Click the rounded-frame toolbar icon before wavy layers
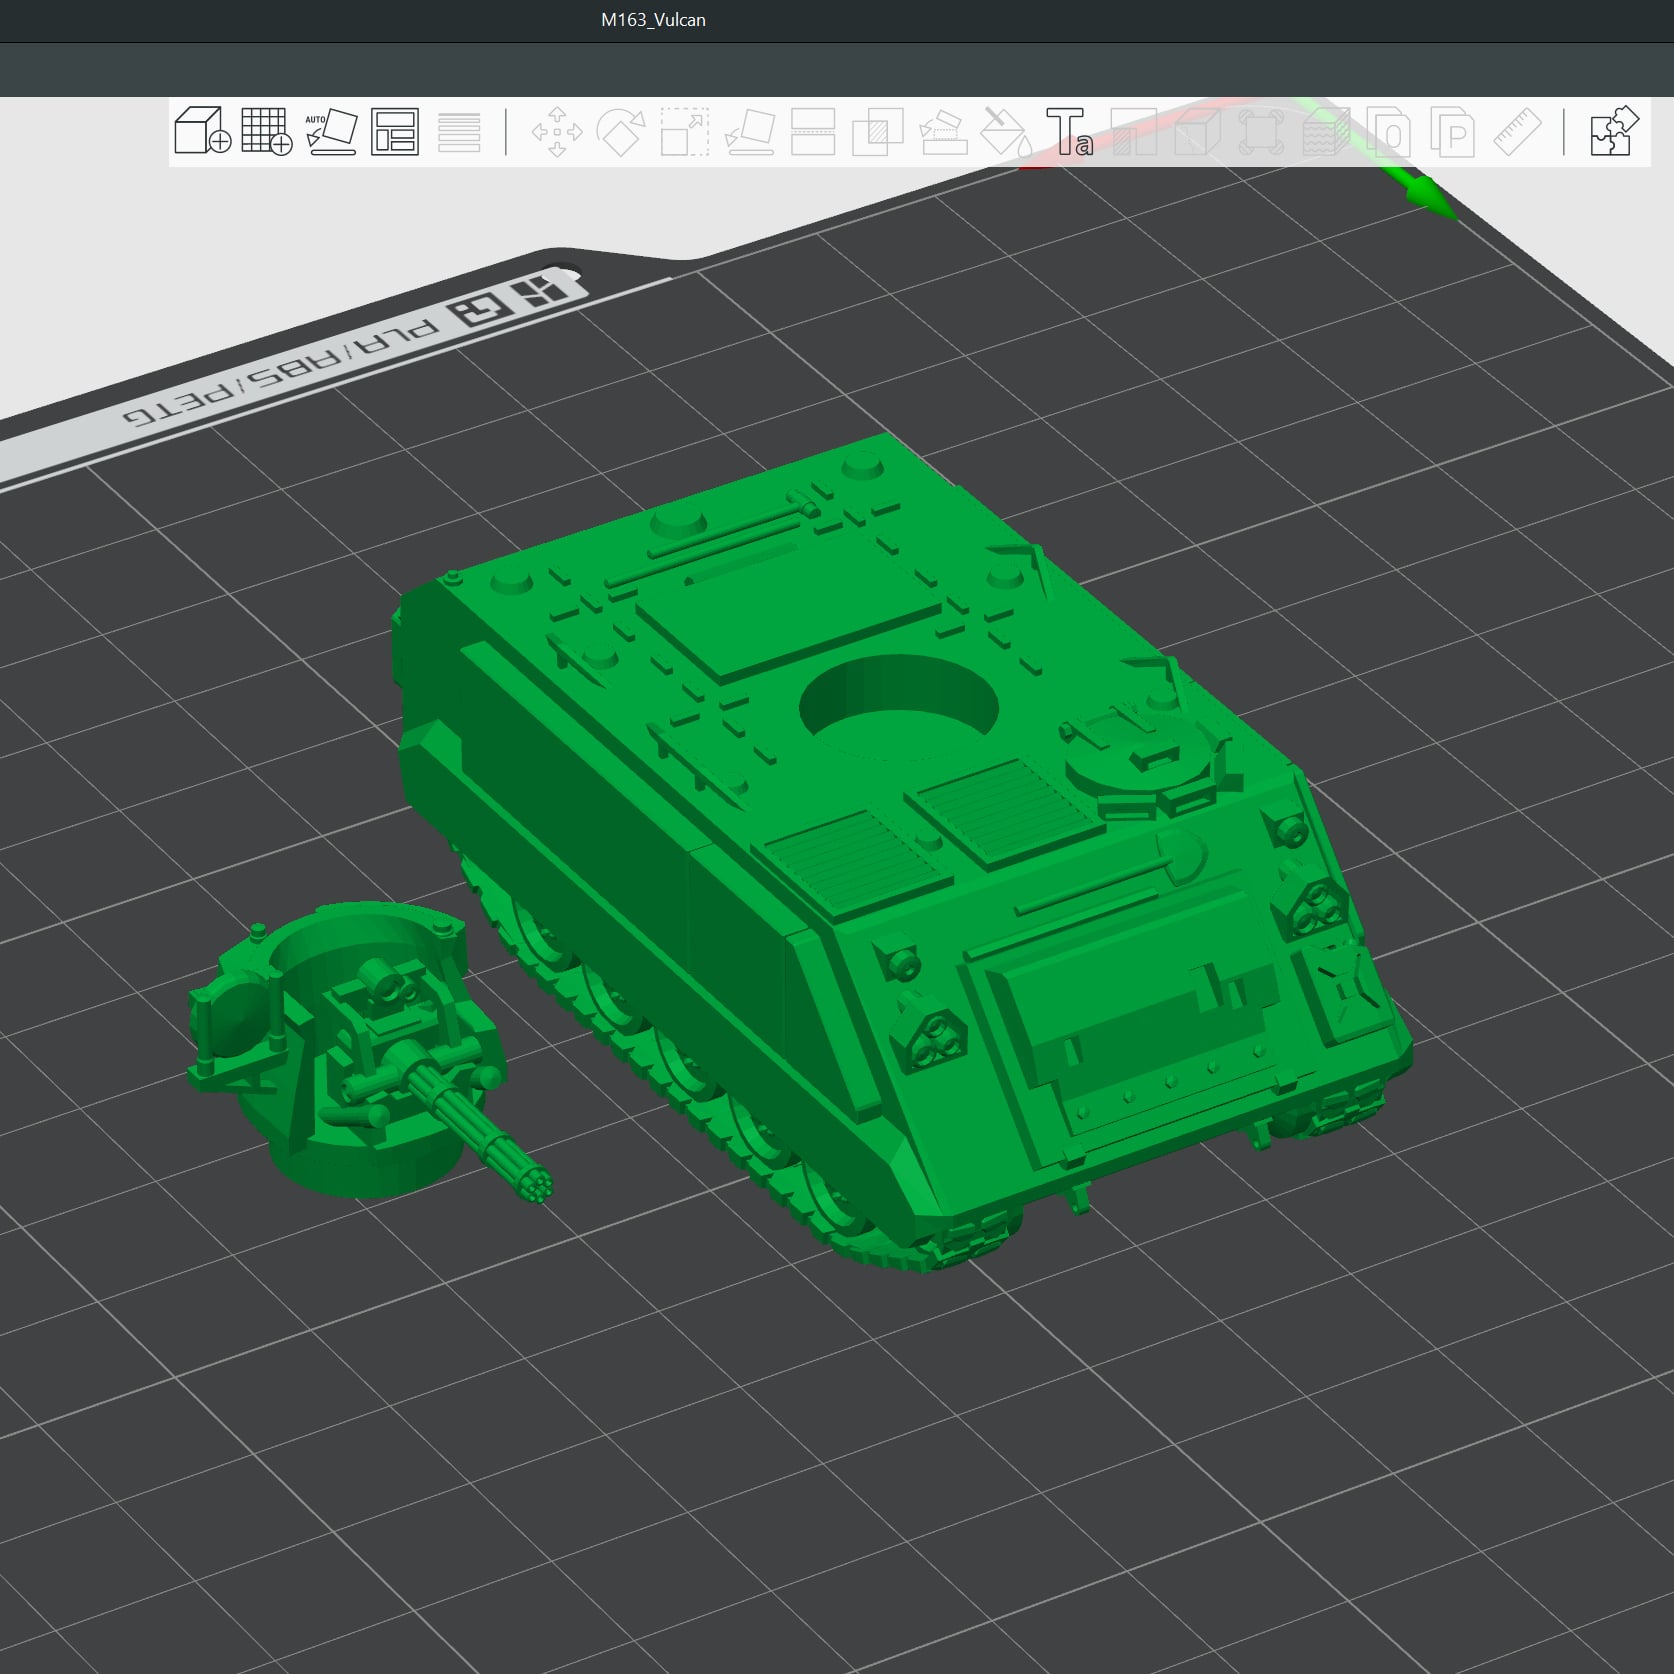Screen dimensions: 1674x1674 [x=1262, y=131]
